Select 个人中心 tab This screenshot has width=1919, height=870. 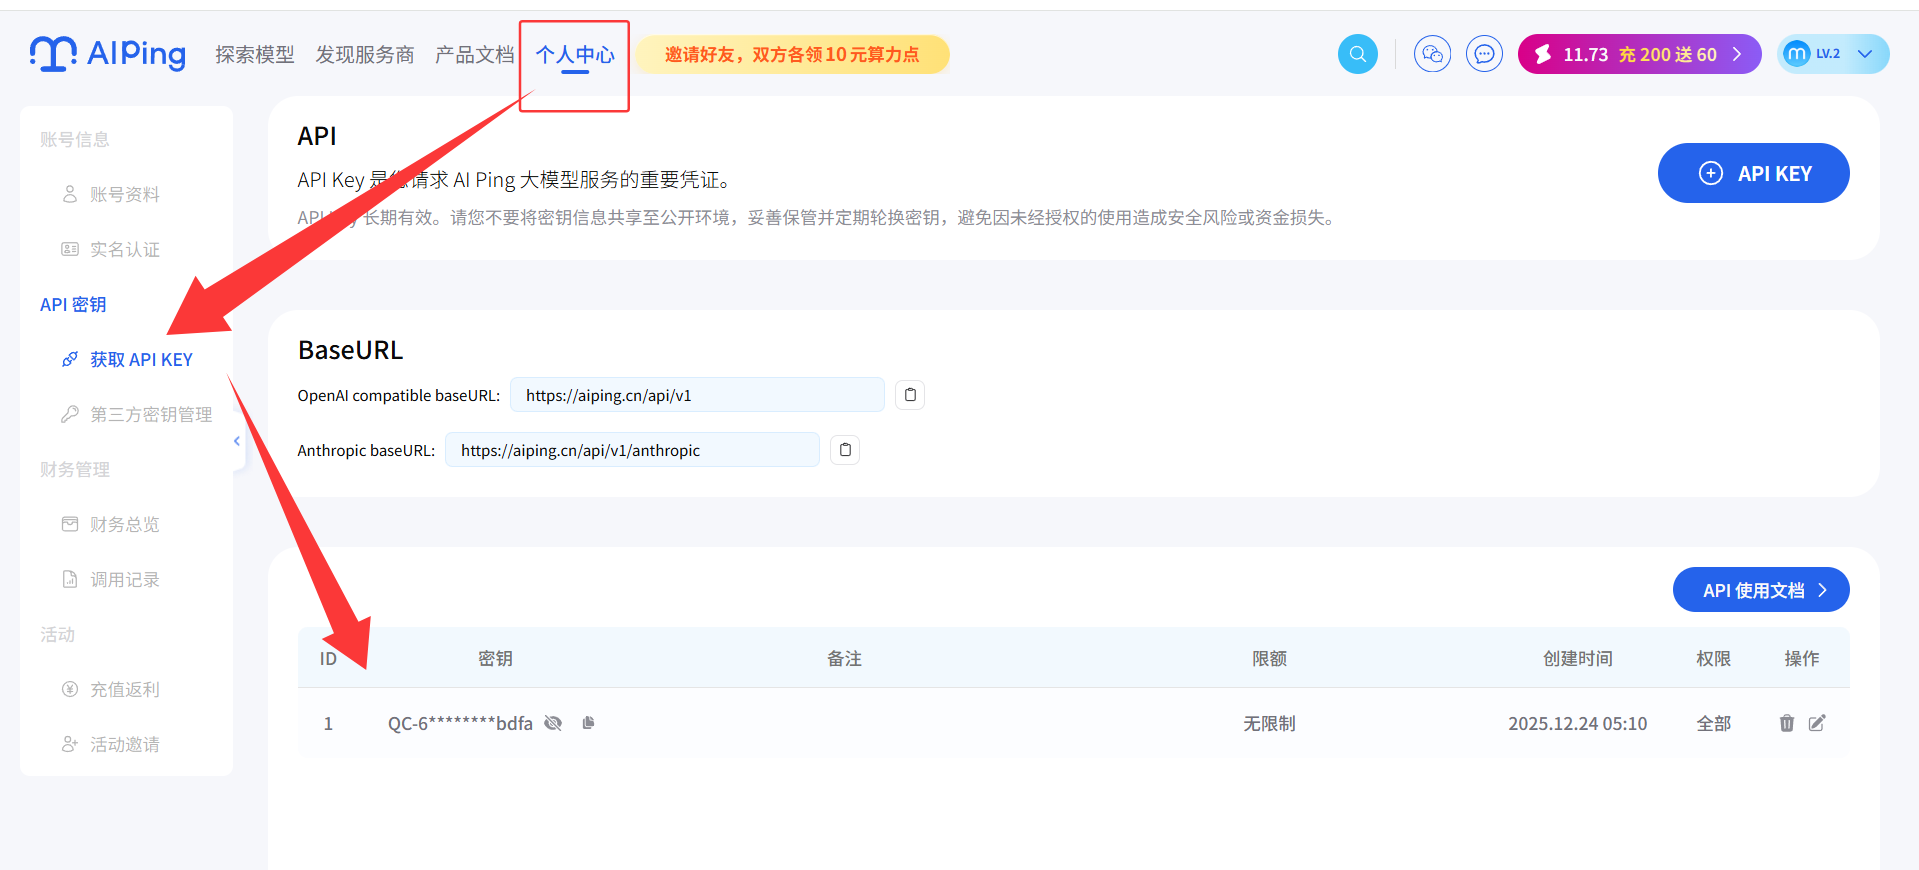[x=575, y=55]
